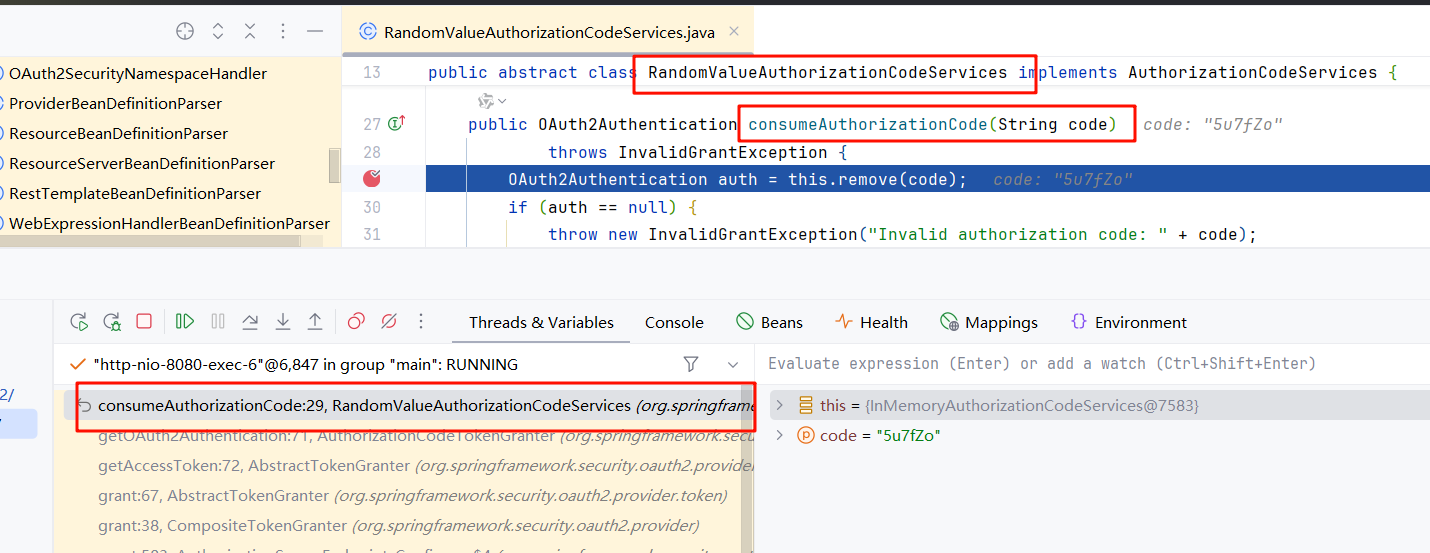This screenshot has width=1430, height=553.
Task: Open View Breakpoints icon
Action: pyautogui.click(x=356, y=322)
